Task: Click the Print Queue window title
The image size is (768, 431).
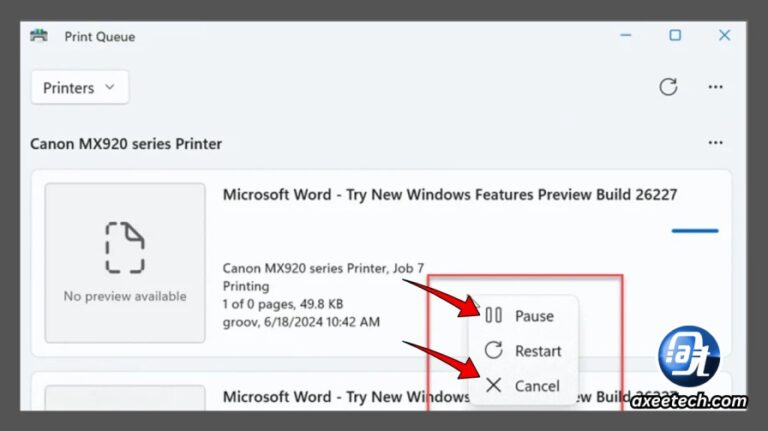Action: tap(100, 37)
